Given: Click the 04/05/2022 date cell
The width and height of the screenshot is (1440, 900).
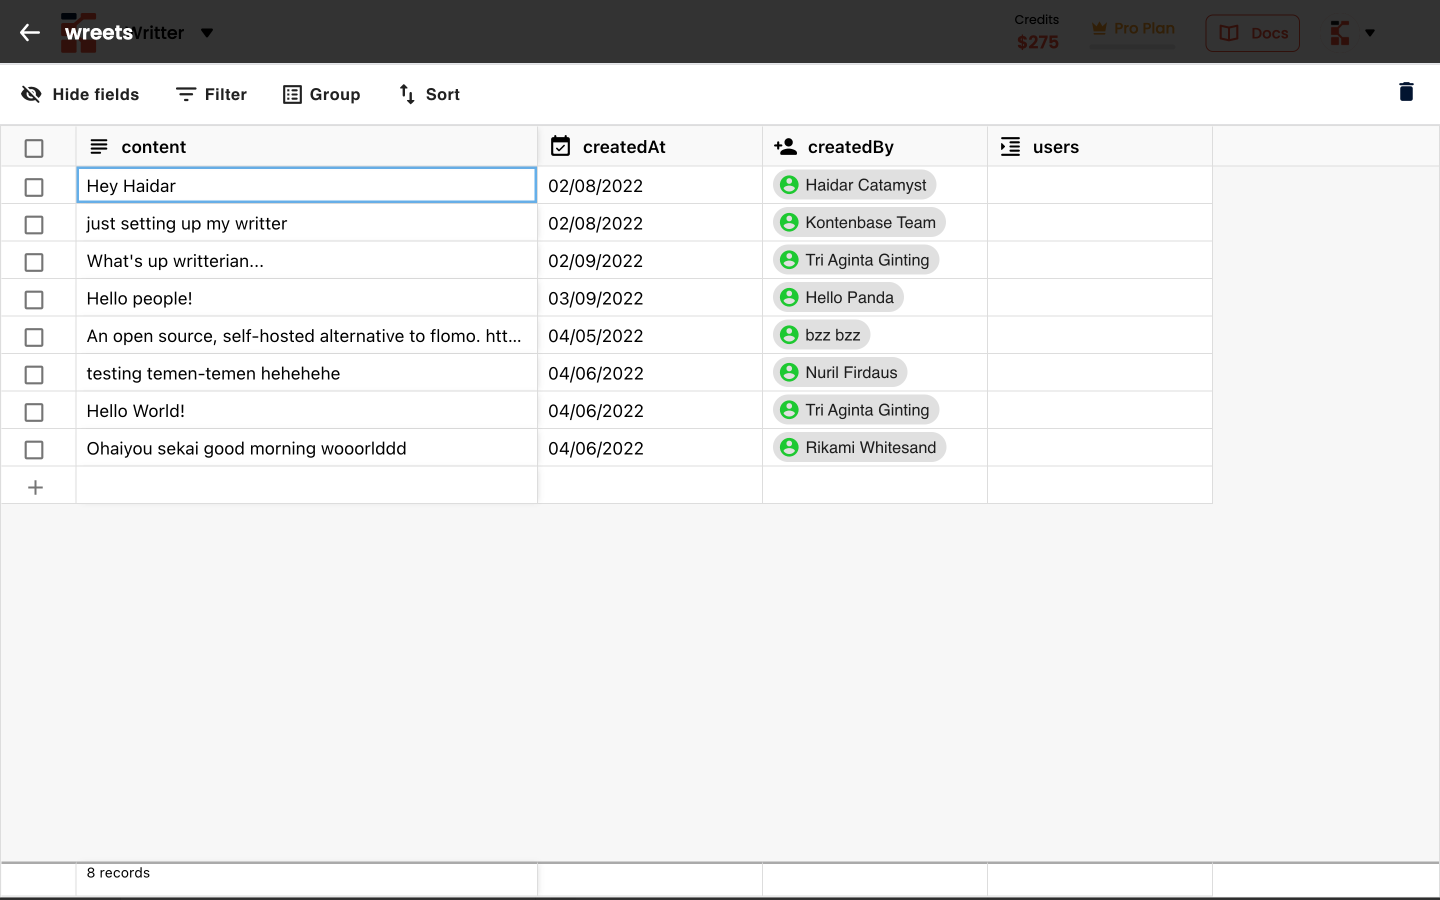Looking at the screenshot, I should [650, 335].
